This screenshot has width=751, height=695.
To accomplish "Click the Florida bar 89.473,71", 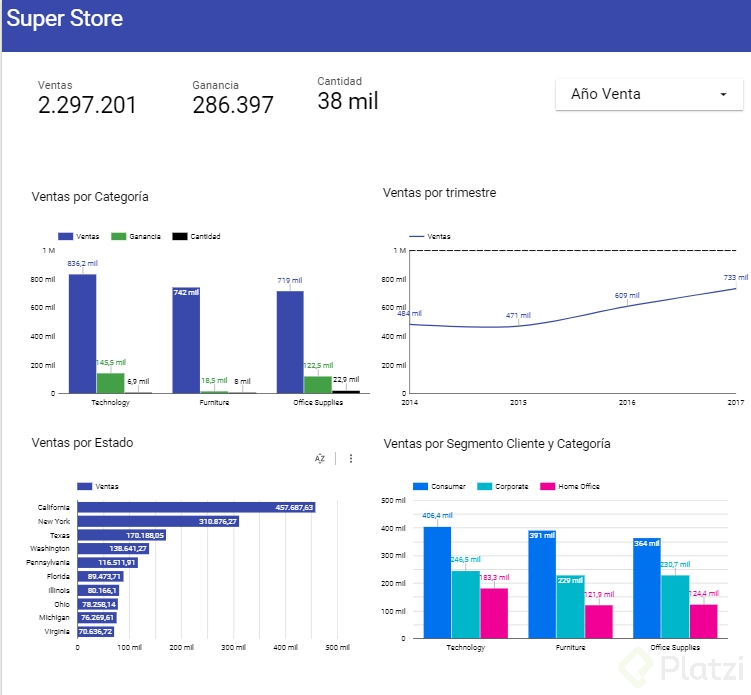I will (x=101, y=576).
